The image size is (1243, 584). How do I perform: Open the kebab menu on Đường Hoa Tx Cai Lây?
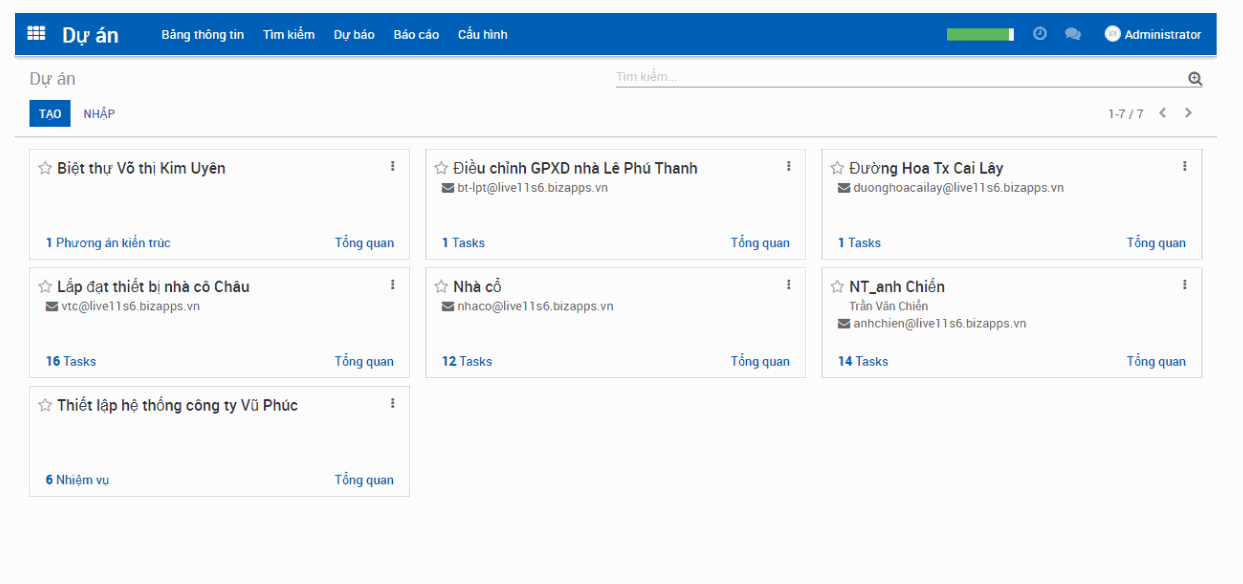click(1185, 166)
